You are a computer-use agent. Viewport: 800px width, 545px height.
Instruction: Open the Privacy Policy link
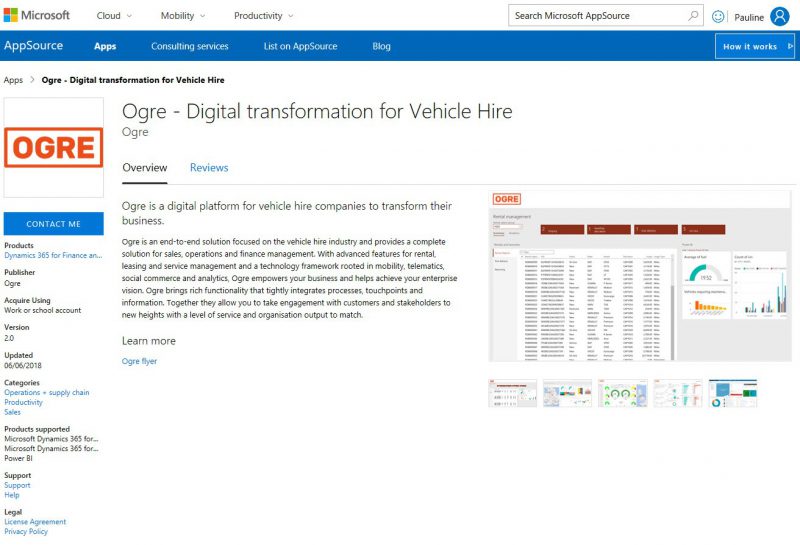[26, 531]
